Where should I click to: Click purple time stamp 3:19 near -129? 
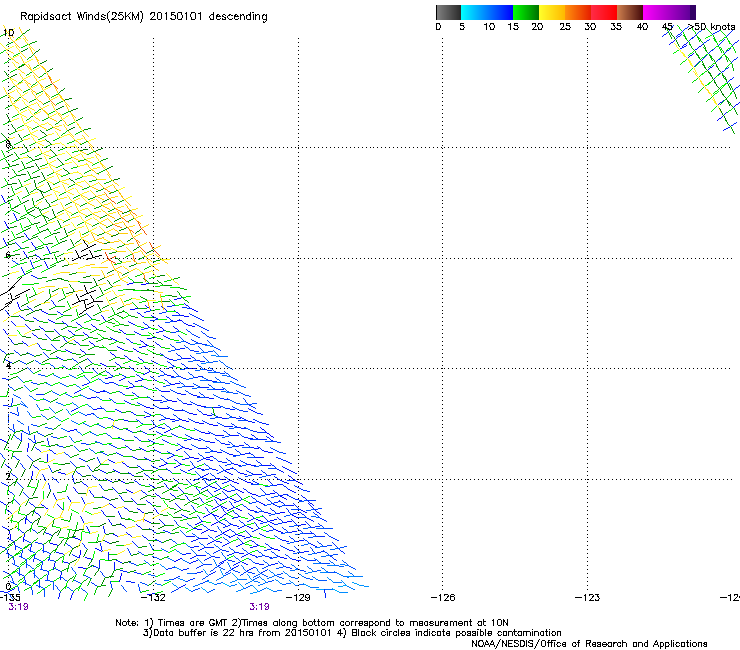[260, 607]
